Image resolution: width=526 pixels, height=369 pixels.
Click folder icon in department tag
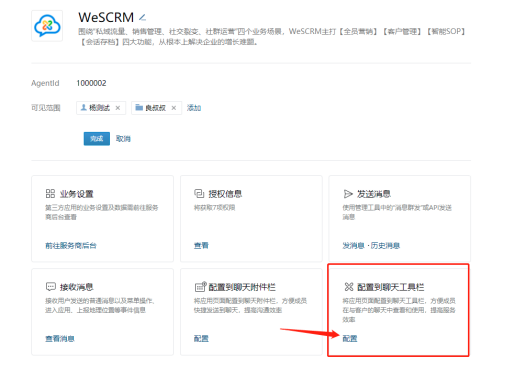[139, 107]
